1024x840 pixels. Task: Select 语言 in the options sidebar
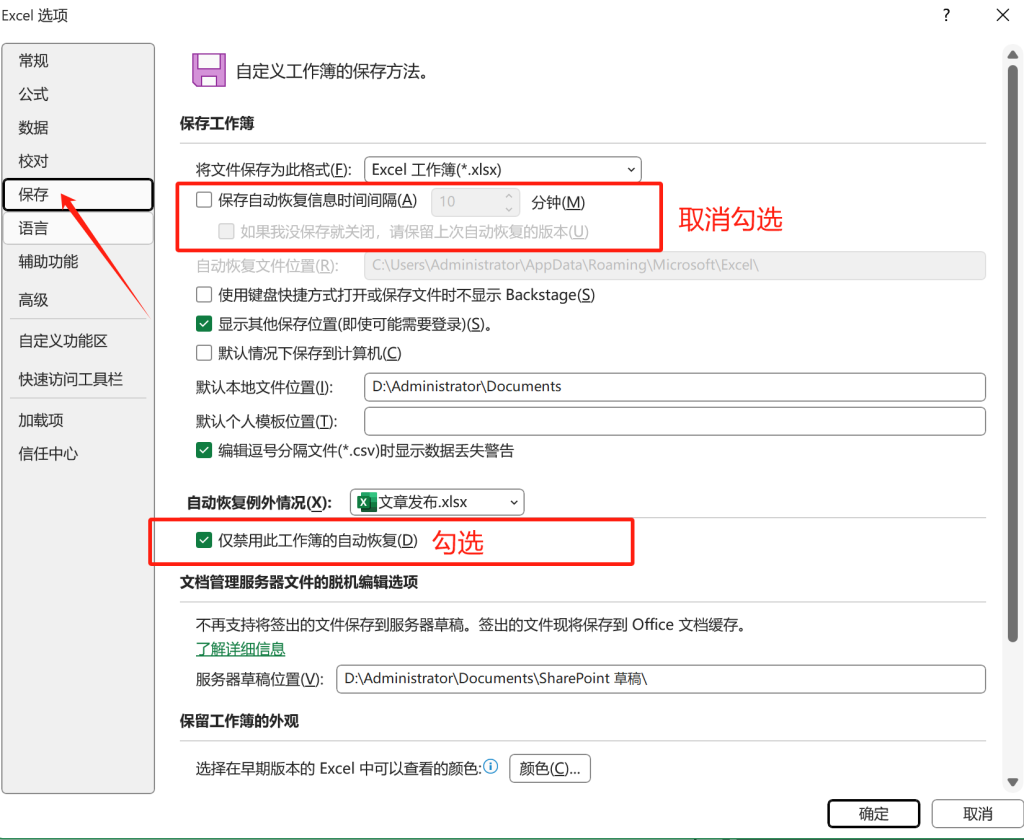point(78,229)
